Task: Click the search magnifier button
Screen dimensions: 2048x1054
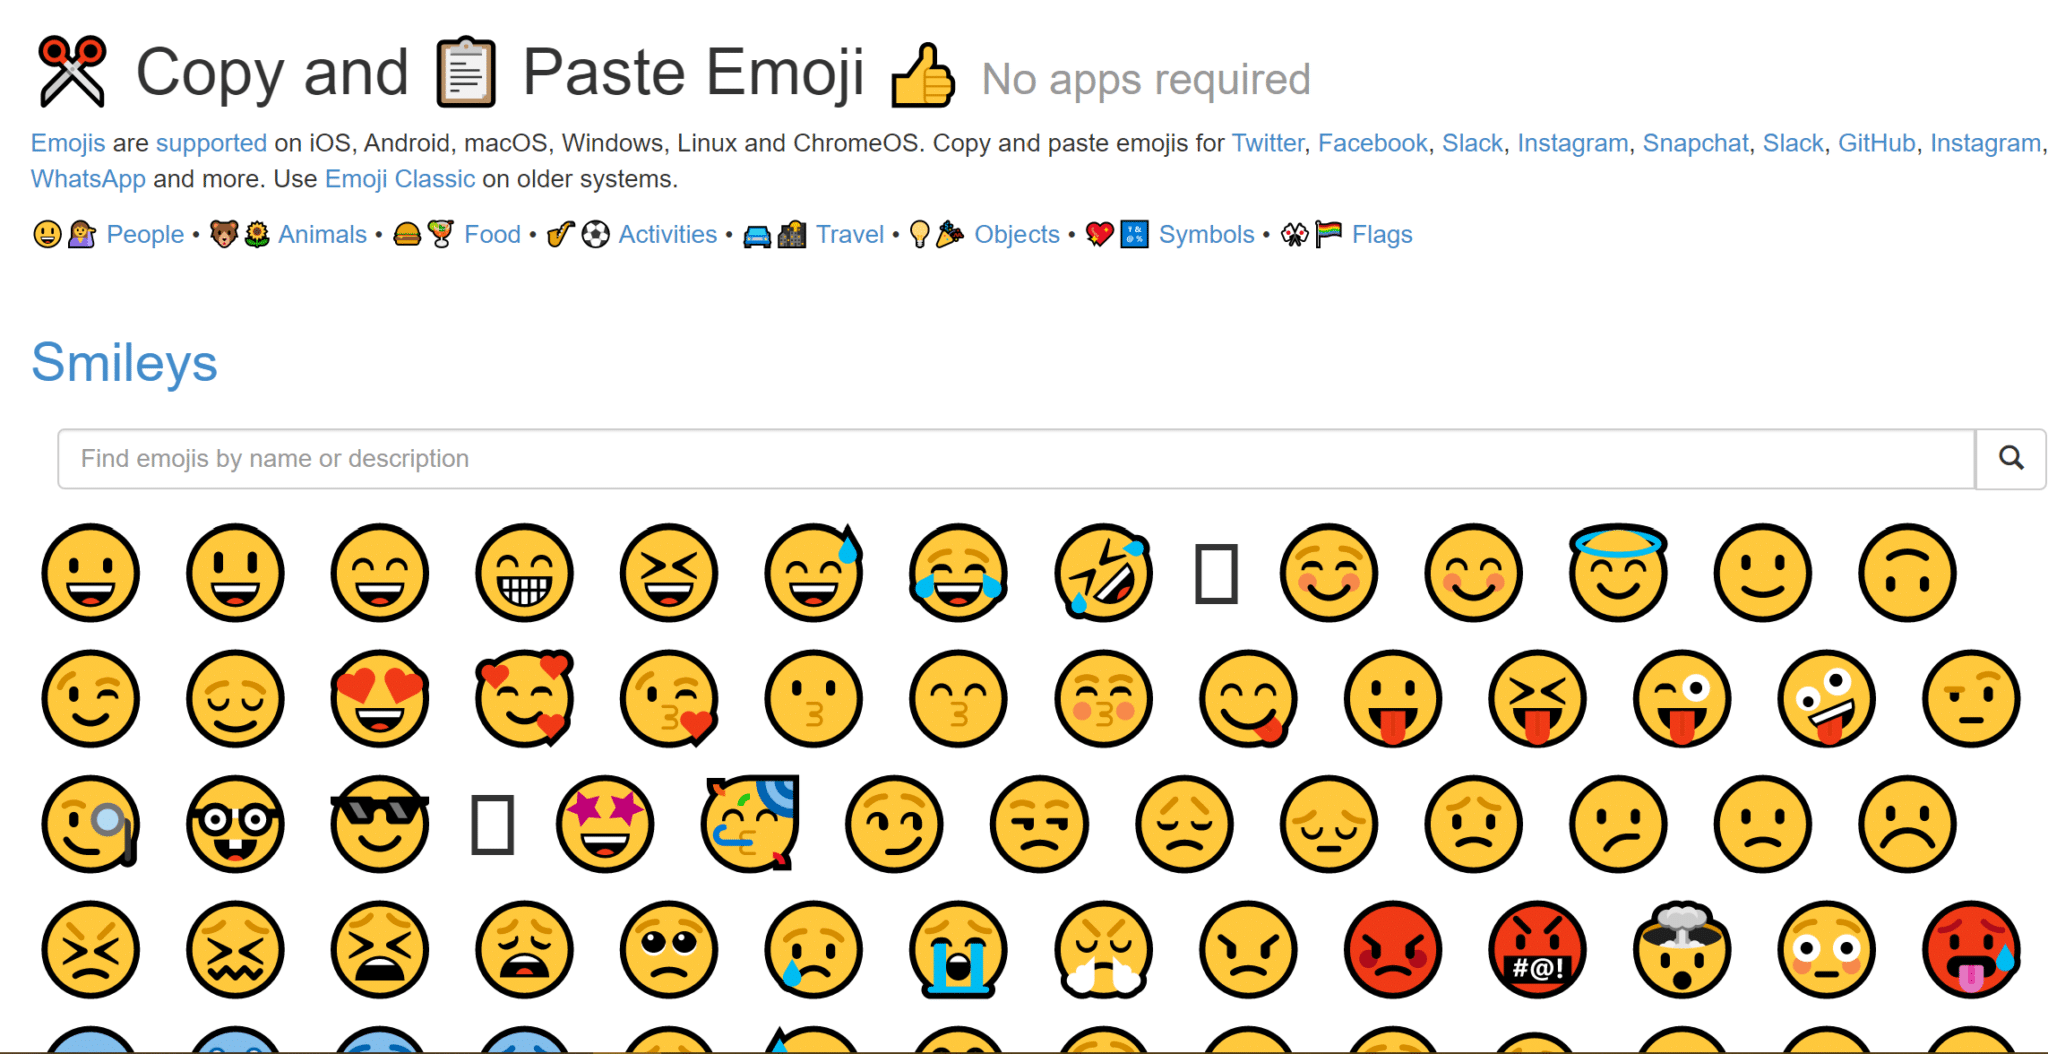Action: tap(2010, 458)
